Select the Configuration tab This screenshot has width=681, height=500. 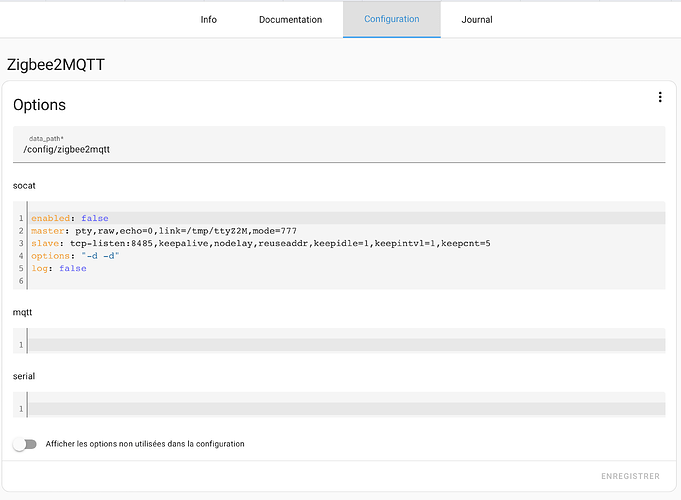point(392,20)
